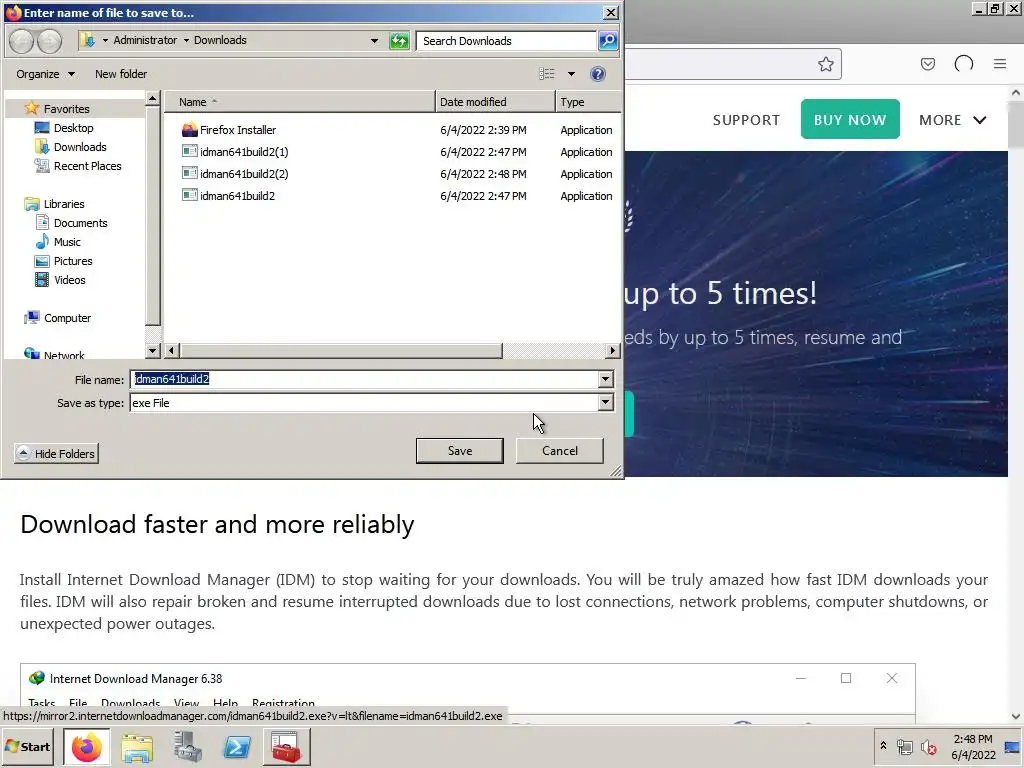The width and height of the screenshot is (1024, 768).
Task: Click the Save button
Action: click(x=460, y=451)
